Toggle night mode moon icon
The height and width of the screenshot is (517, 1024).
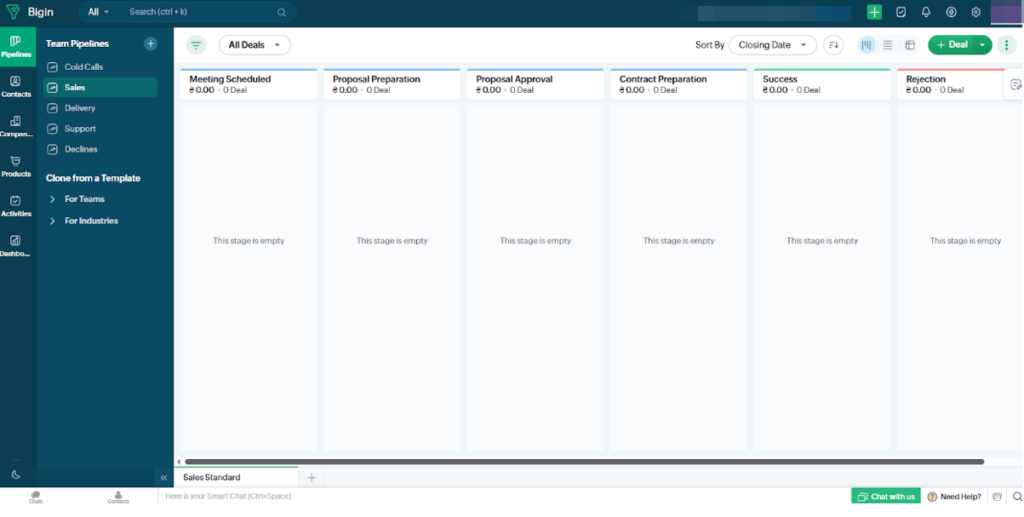click(x=16, y=474)
